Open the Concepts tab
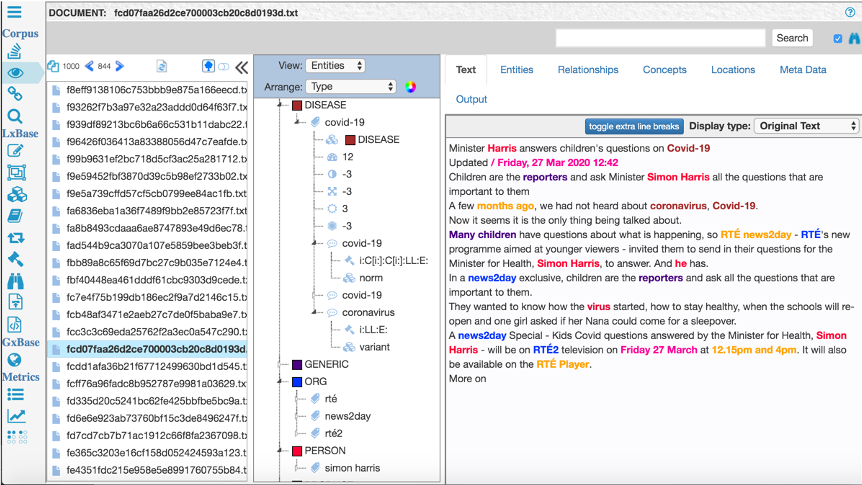The height and width of the screenshot is (485, 862). click(x=665, y=70)
